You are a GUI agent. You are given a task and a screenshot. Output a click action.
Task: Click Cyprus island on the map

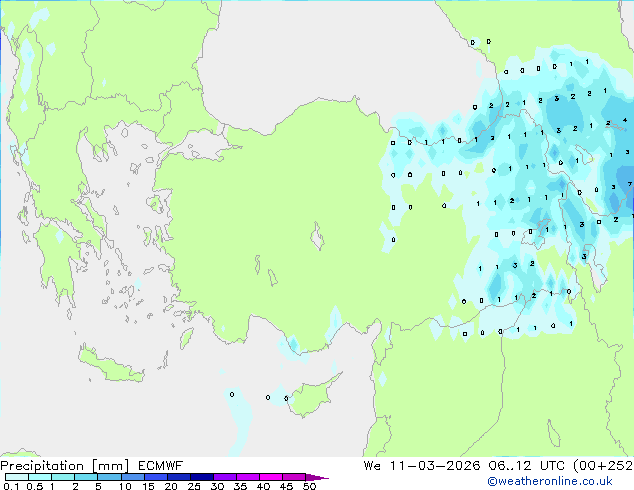point(311,396)
